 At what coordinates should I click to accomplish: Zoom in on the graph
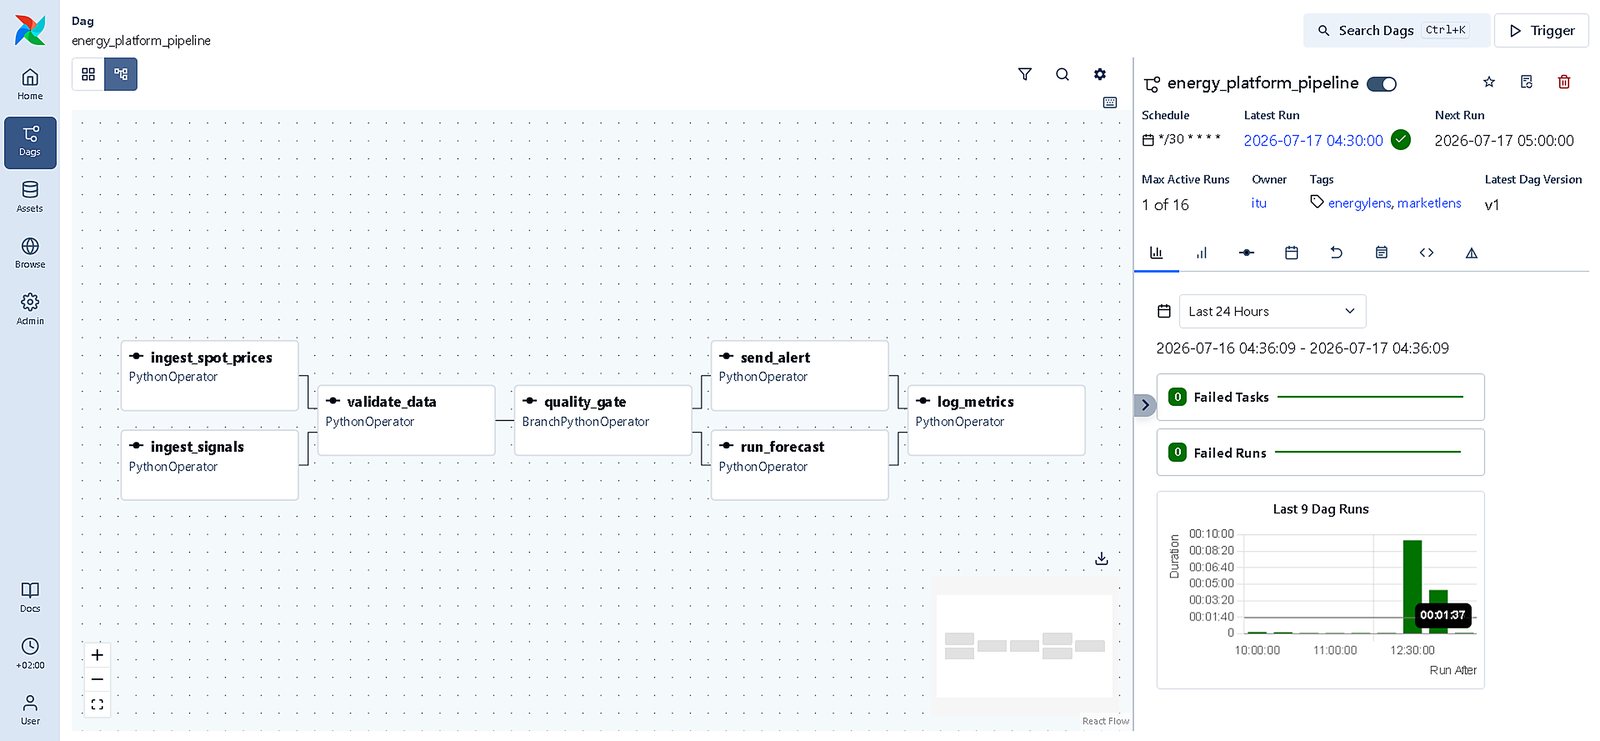[97, 655]
